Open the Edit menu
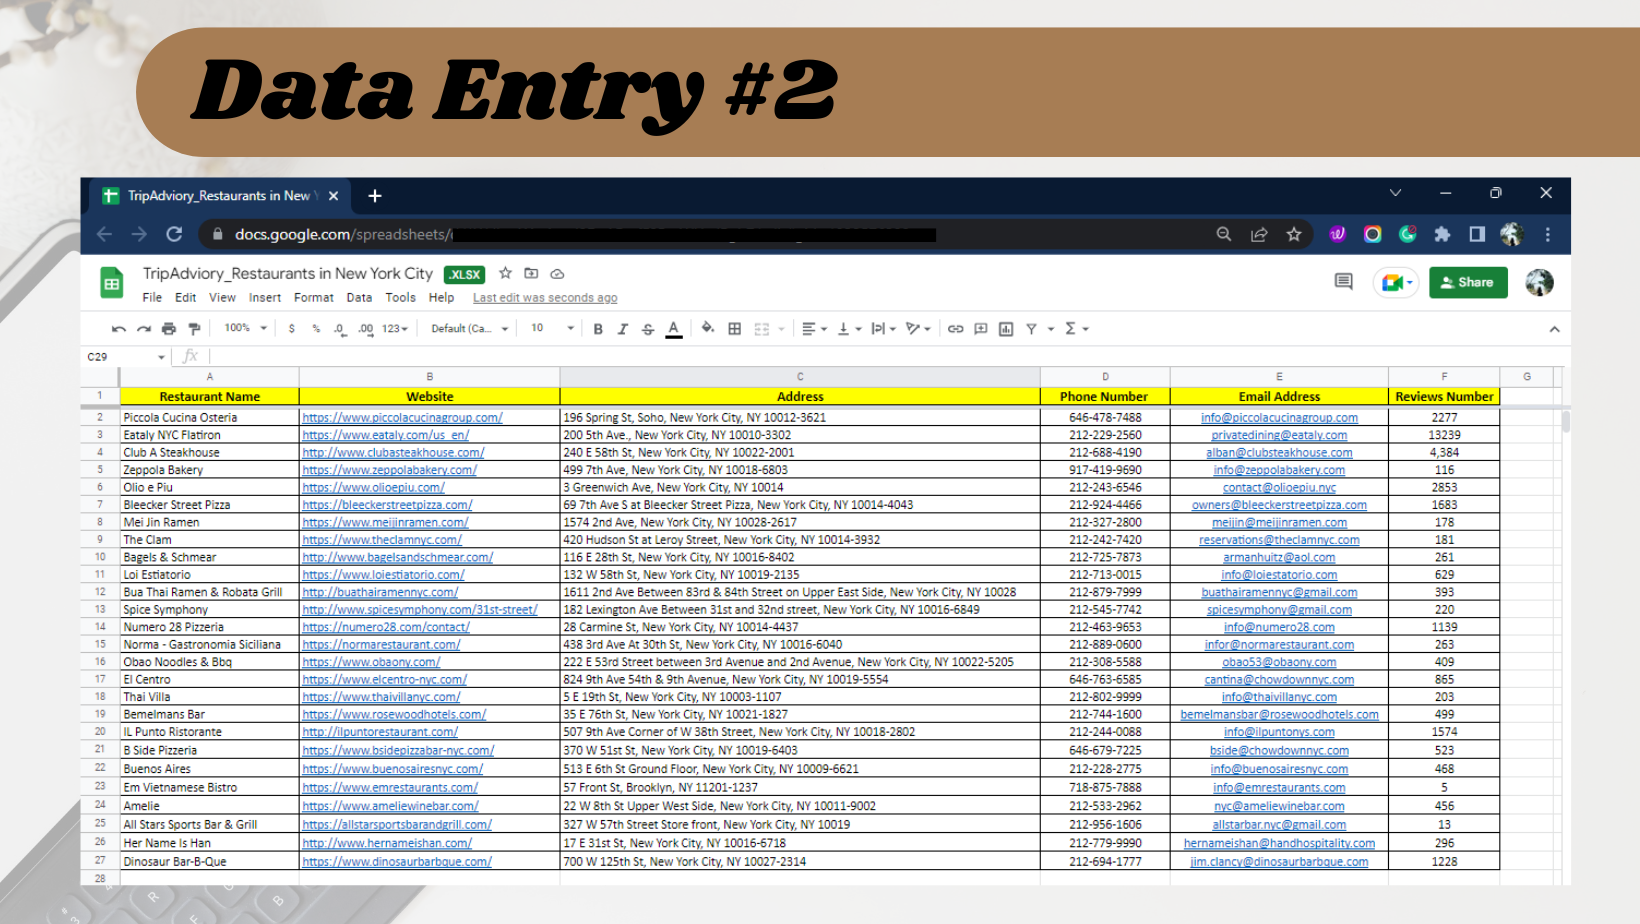This screenshot has width=1640, height=924. point(185,298)
